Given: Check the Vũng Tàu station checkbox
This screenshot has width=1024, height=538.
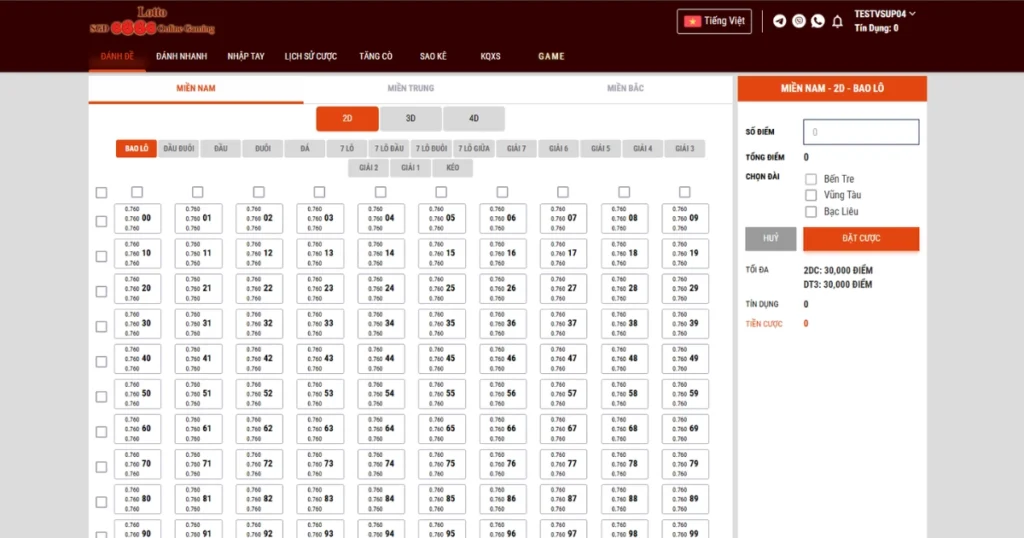Looking at the screenshot, I should click(x=810, y=195).
